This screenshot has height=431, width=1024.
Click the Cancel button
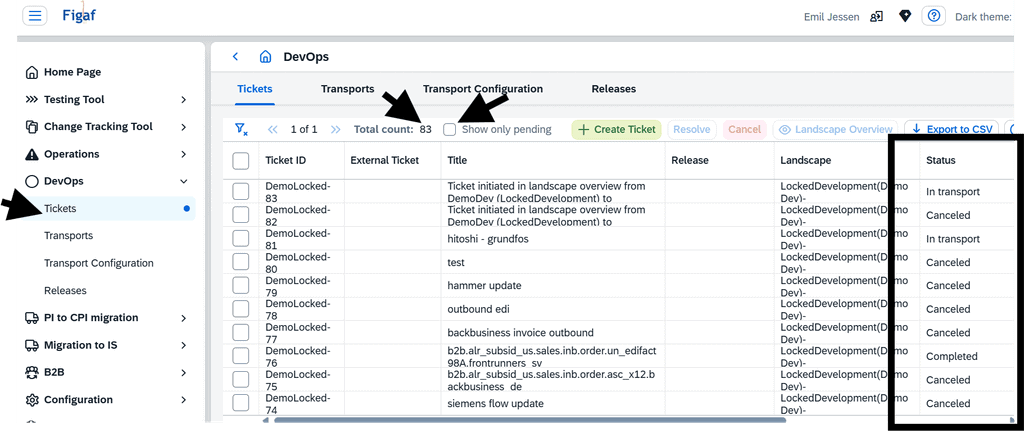pos(744,129)
